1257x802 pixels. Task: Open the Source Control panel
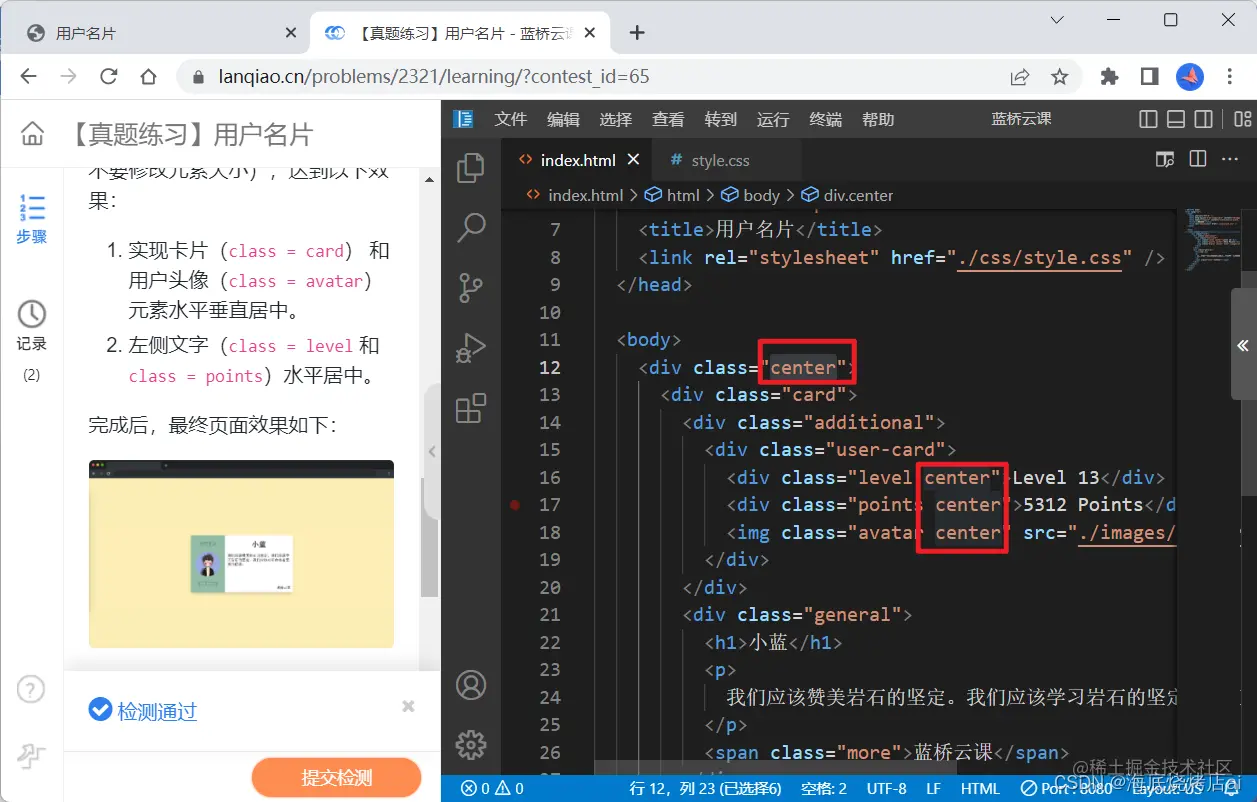point(470,288)
